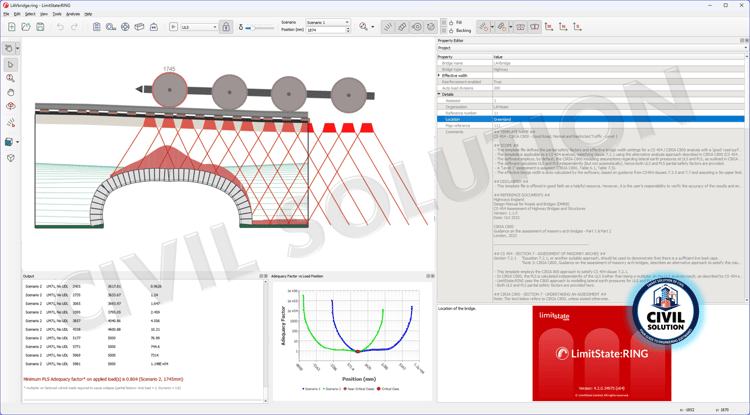Toggle the reinforcement display button

pyautogui.click(x=402, y=27)
